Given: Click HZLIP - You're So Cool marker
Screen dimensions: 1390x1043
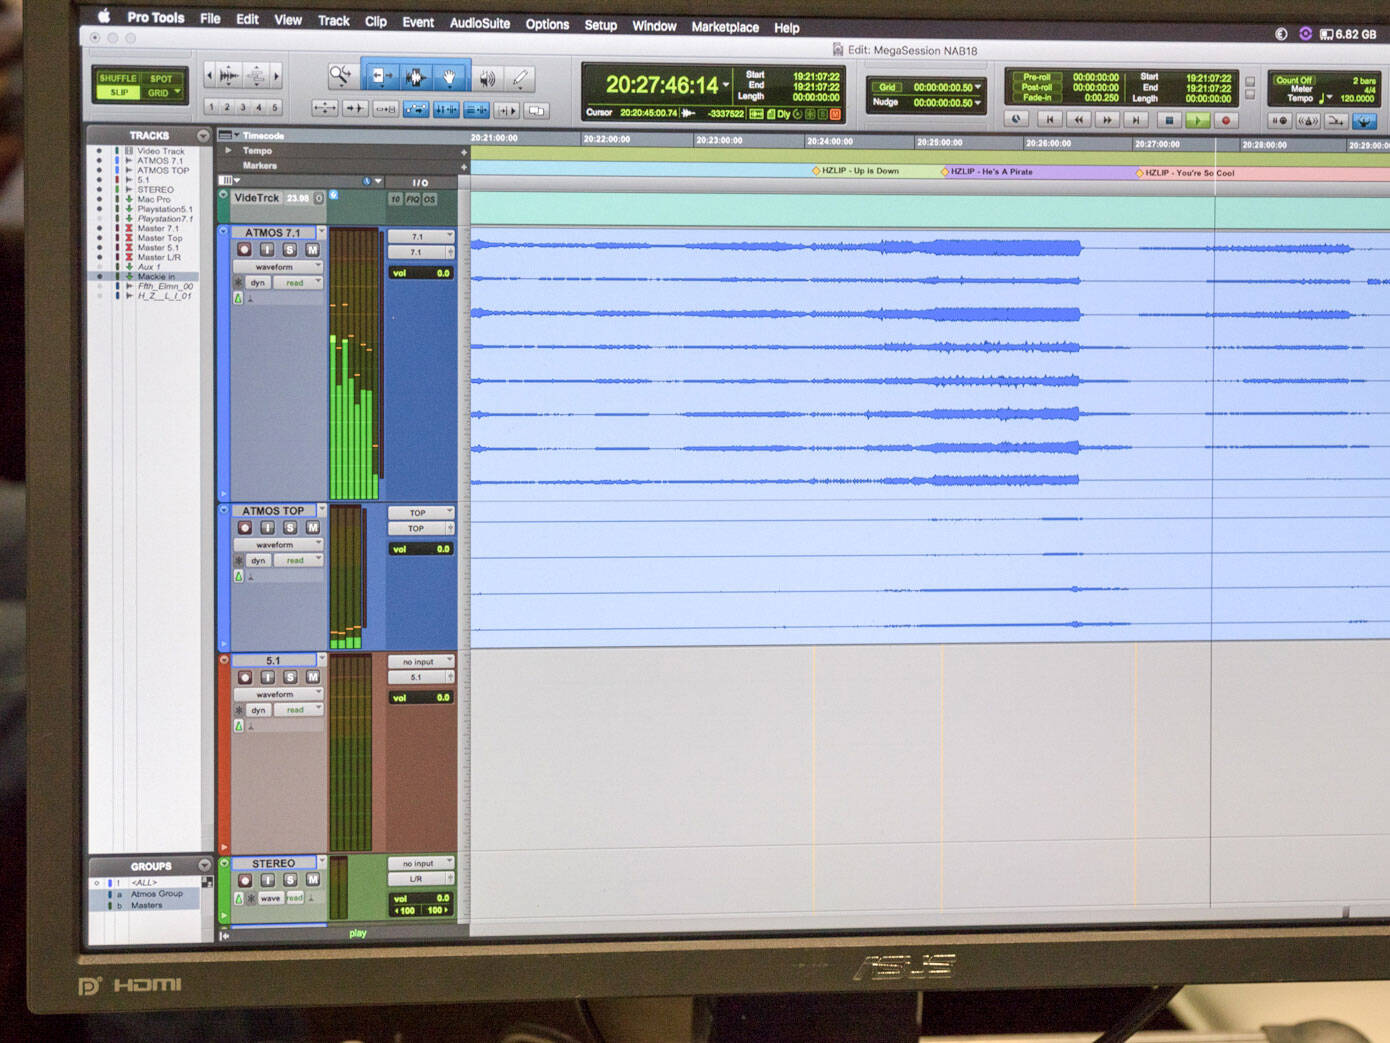Looking at the screenshot, I should [1185, 173].
